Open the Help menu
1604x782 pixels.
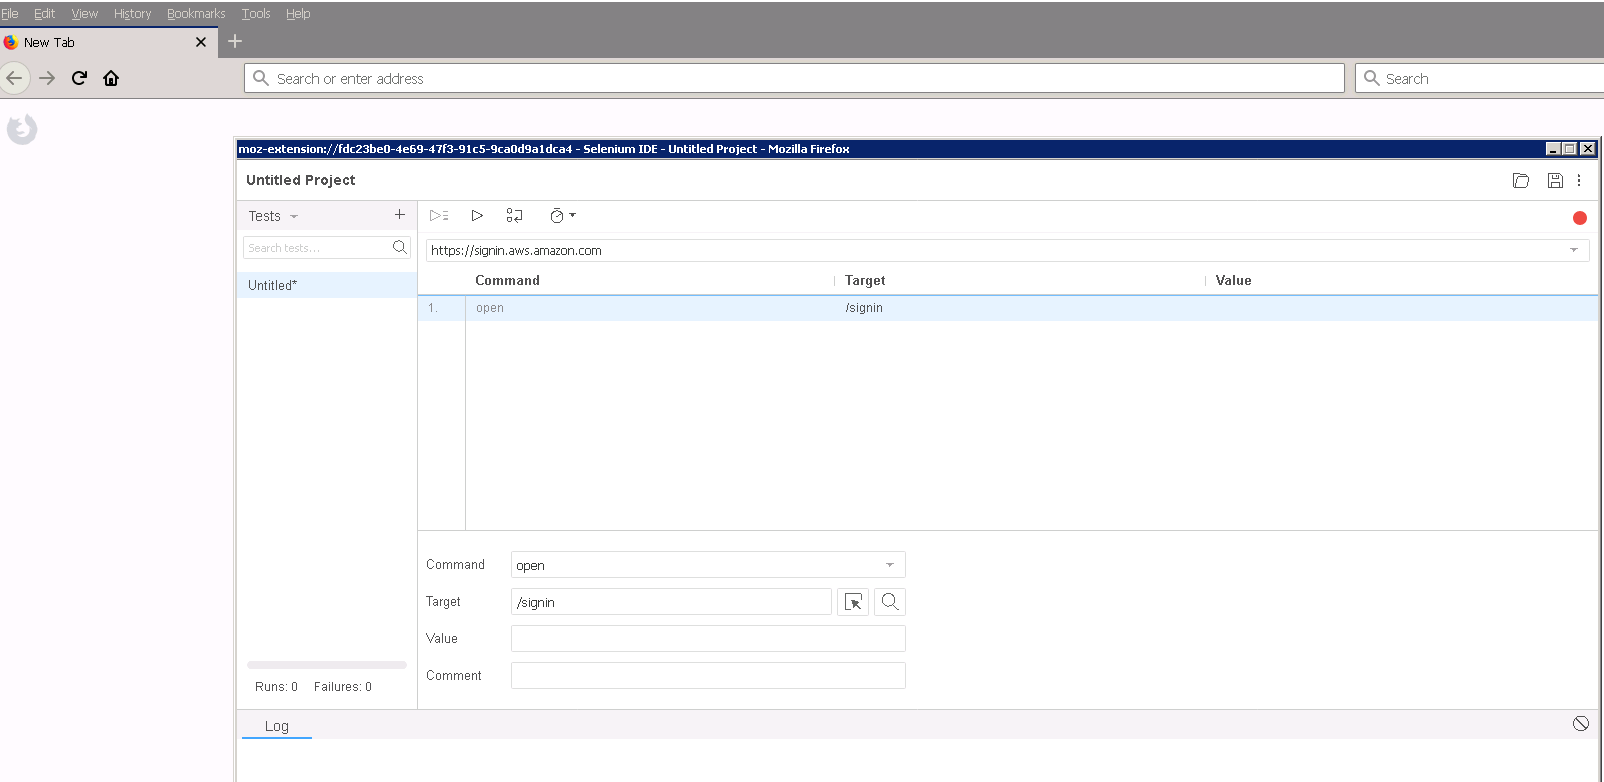[298, 14]
